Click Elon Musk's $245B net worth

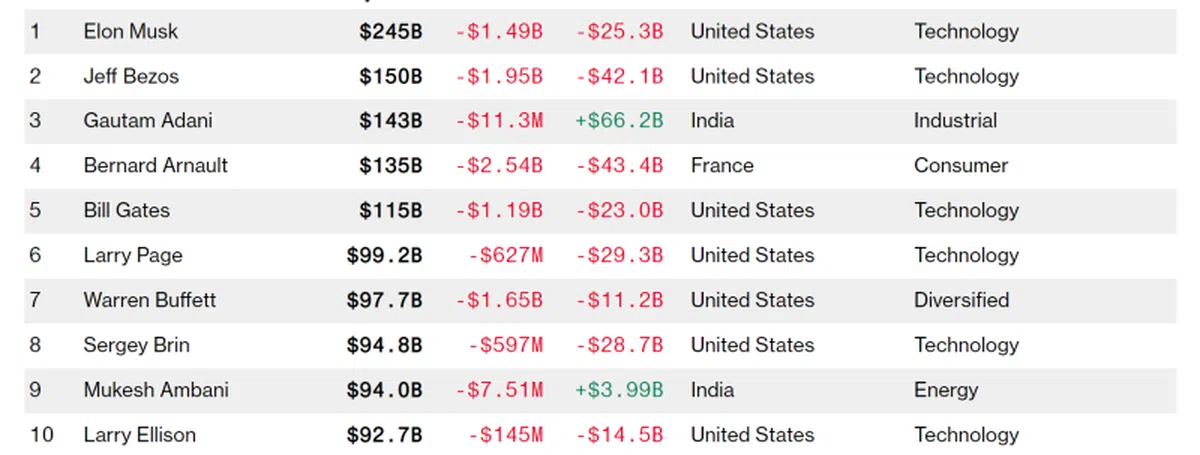coord(390,31)
